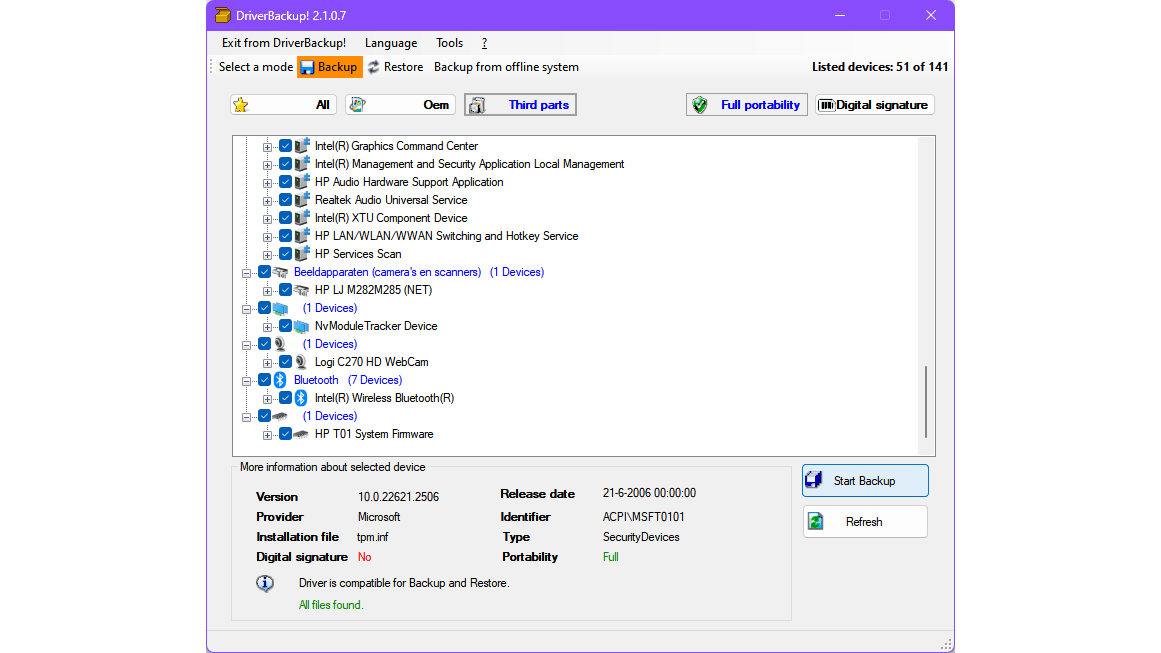This screenshot has width=1161, height=653.
Task: Uncheck Intel(R) Graphics Command Center checkbox
Action: point(285,147)
